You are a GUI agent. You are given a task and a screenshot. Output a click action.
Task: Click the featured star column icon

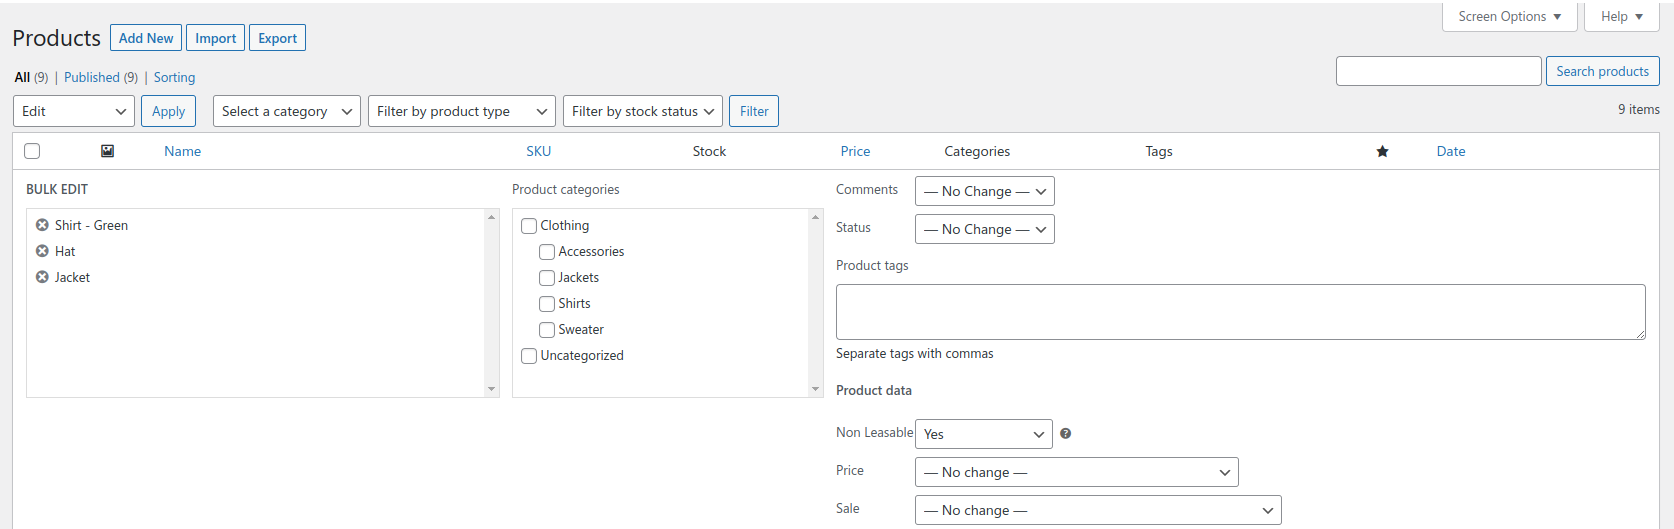tap(1382, 151)
